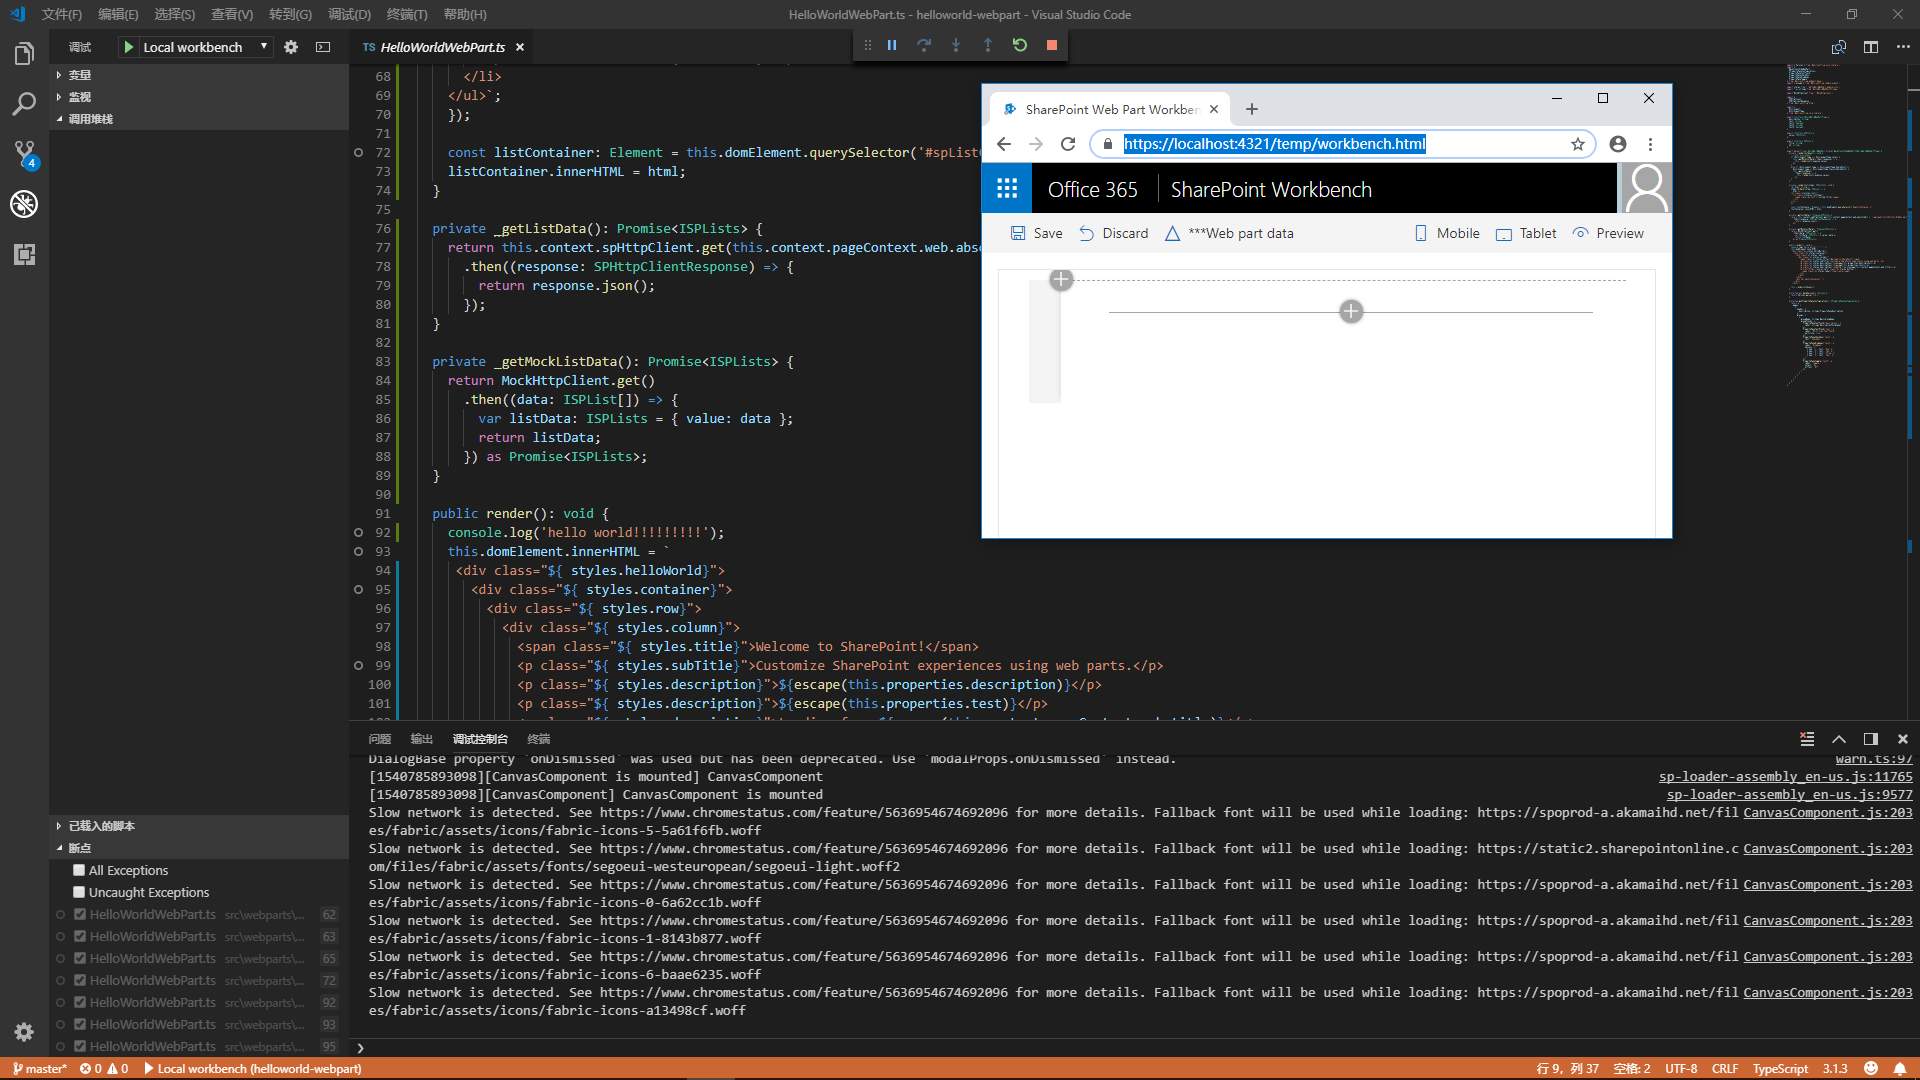The width and height of the screenshot is (1920, 1080).
Task: Open the Extensions view in activity bar
Action: tap(24, 255)
